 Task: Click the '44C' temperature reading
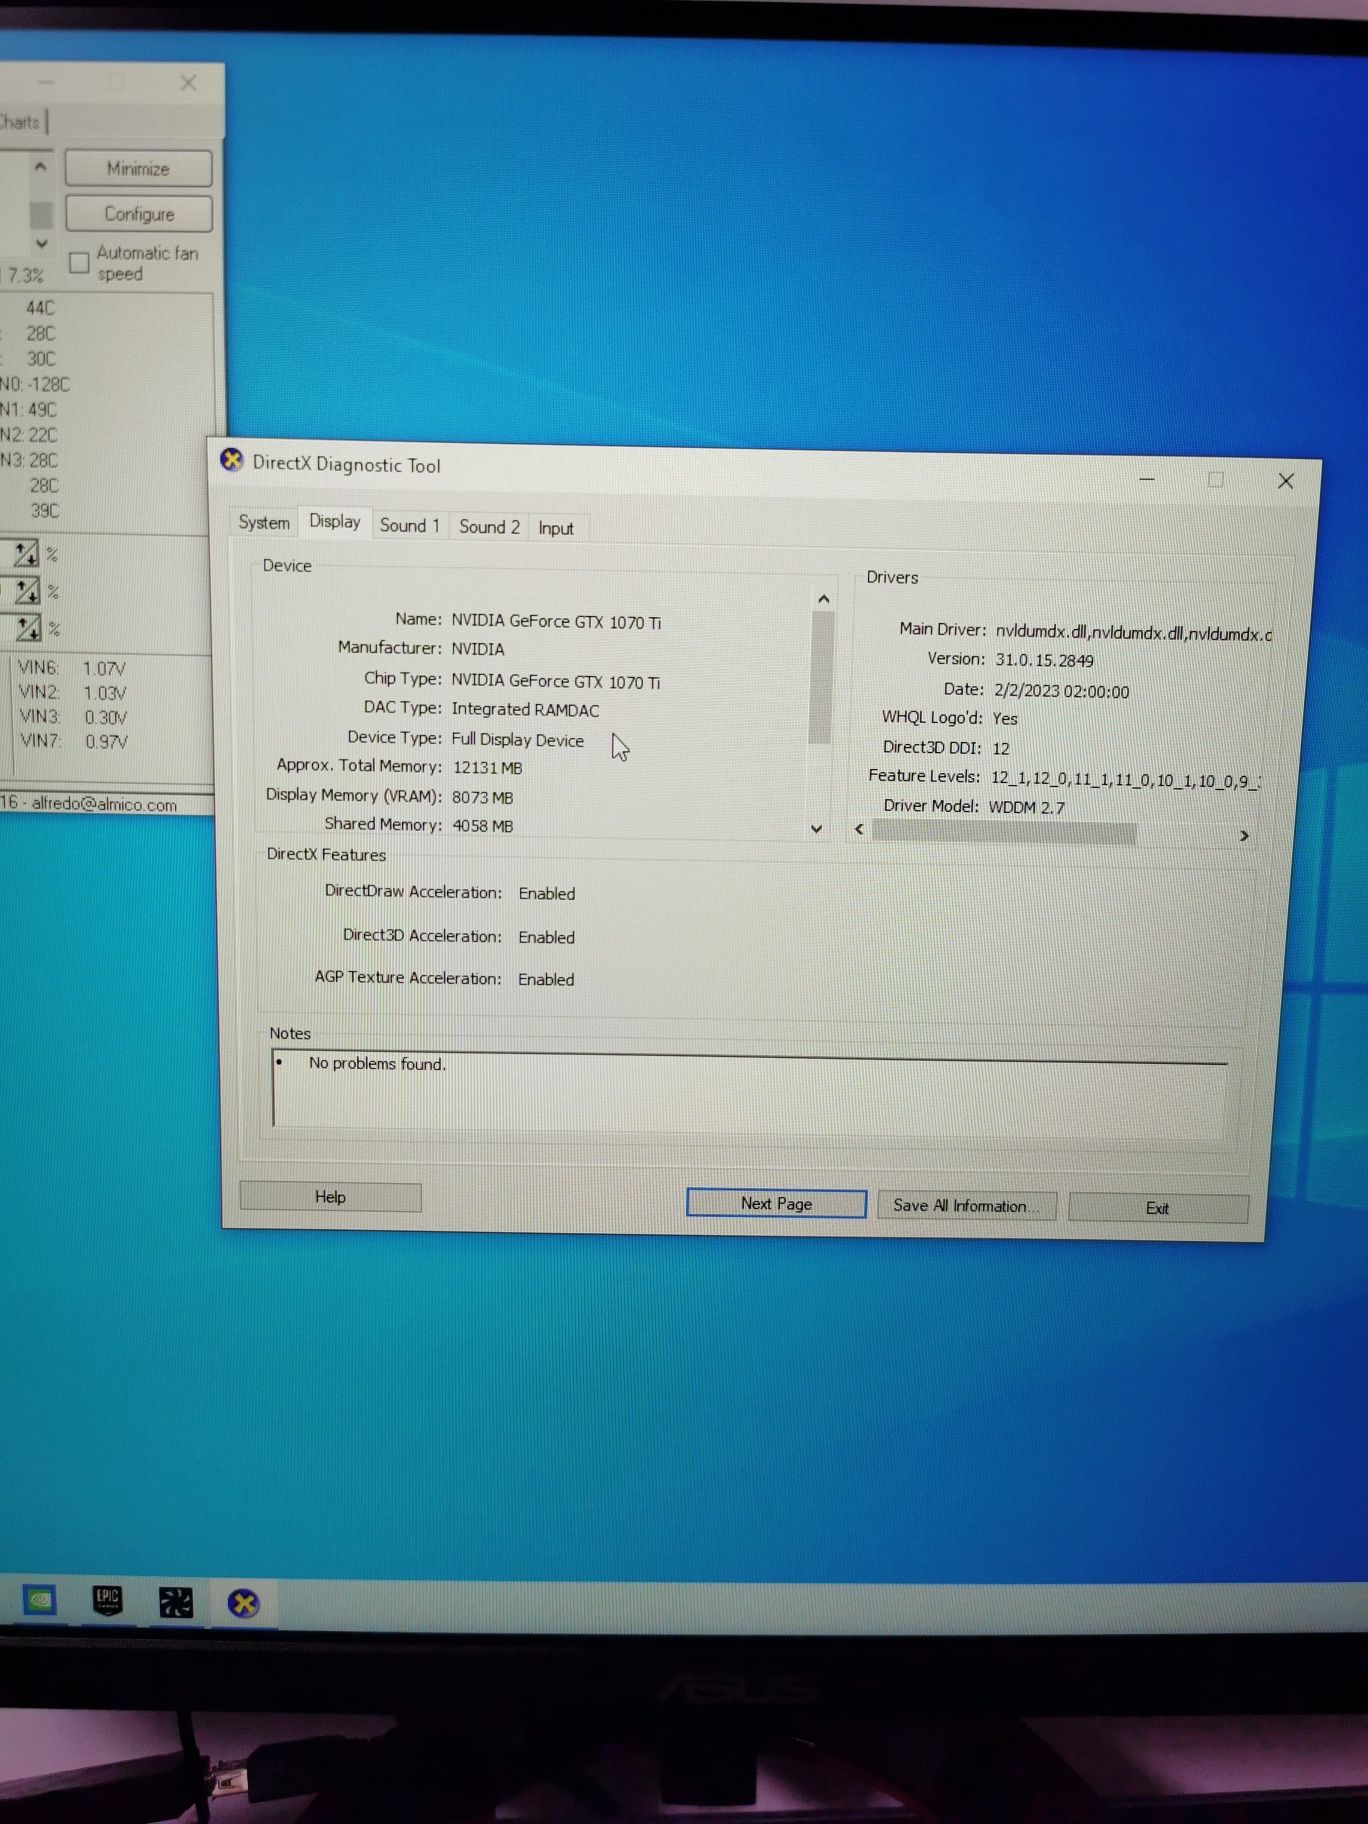click(40, 307)
